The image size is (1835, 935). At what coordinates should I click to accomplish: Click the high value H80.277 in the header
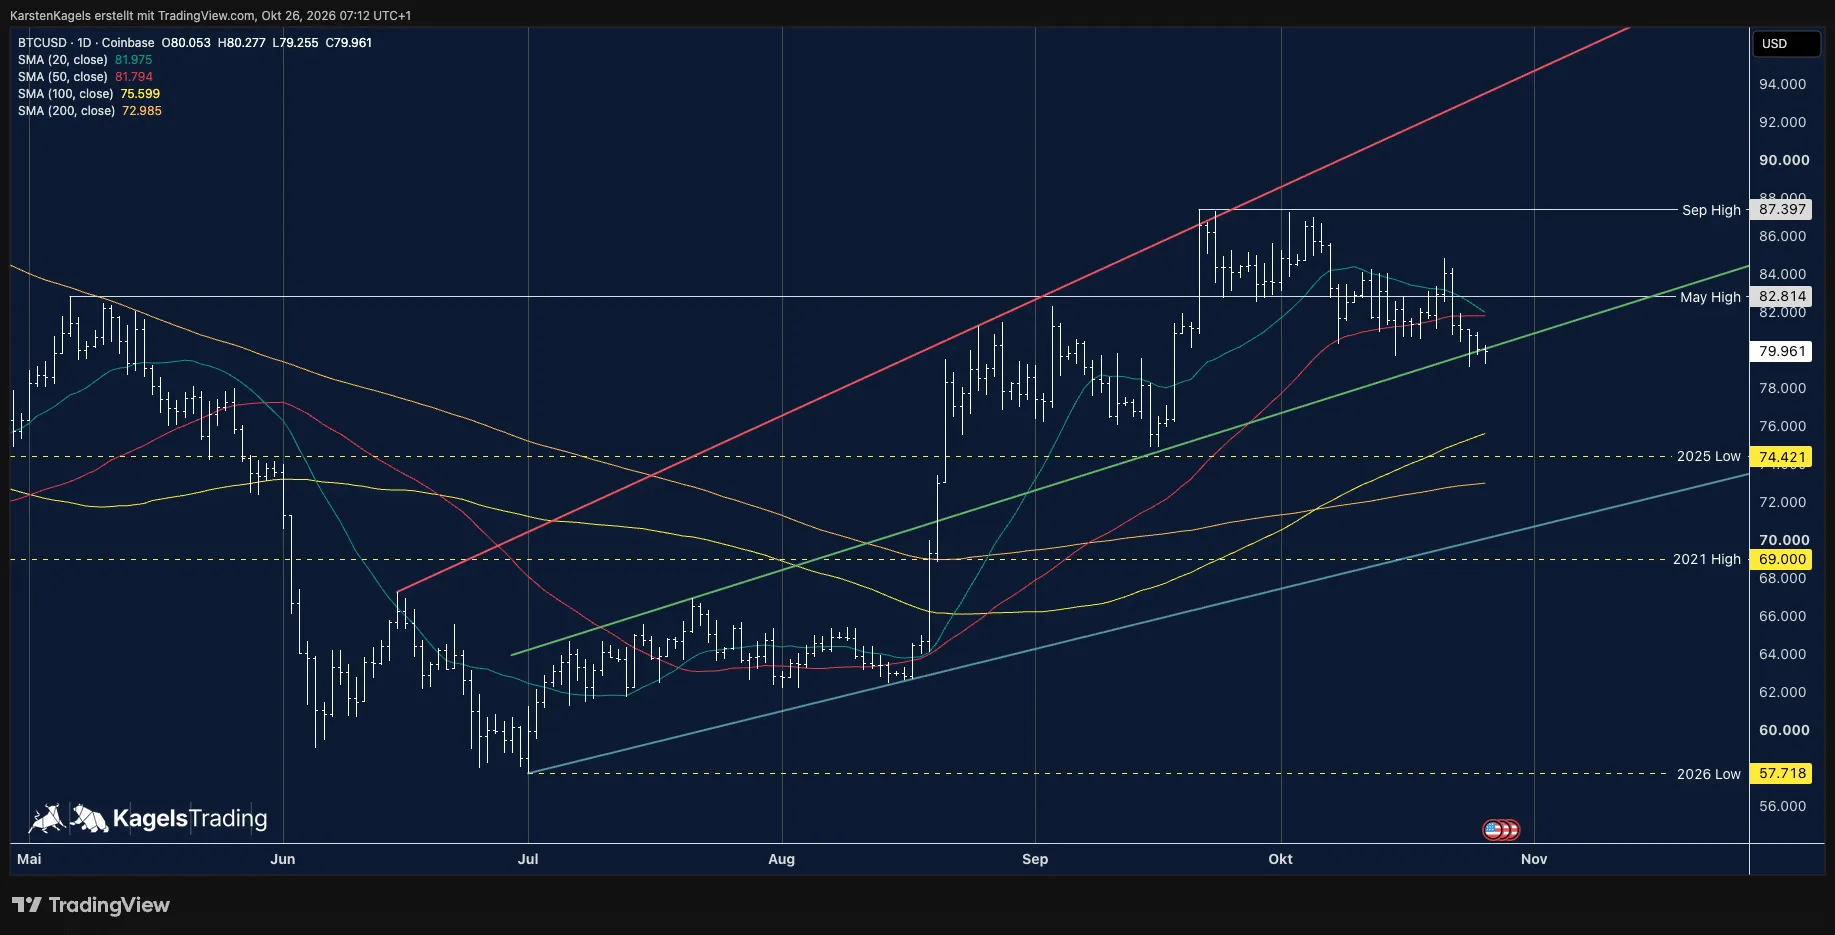[242, 43]
